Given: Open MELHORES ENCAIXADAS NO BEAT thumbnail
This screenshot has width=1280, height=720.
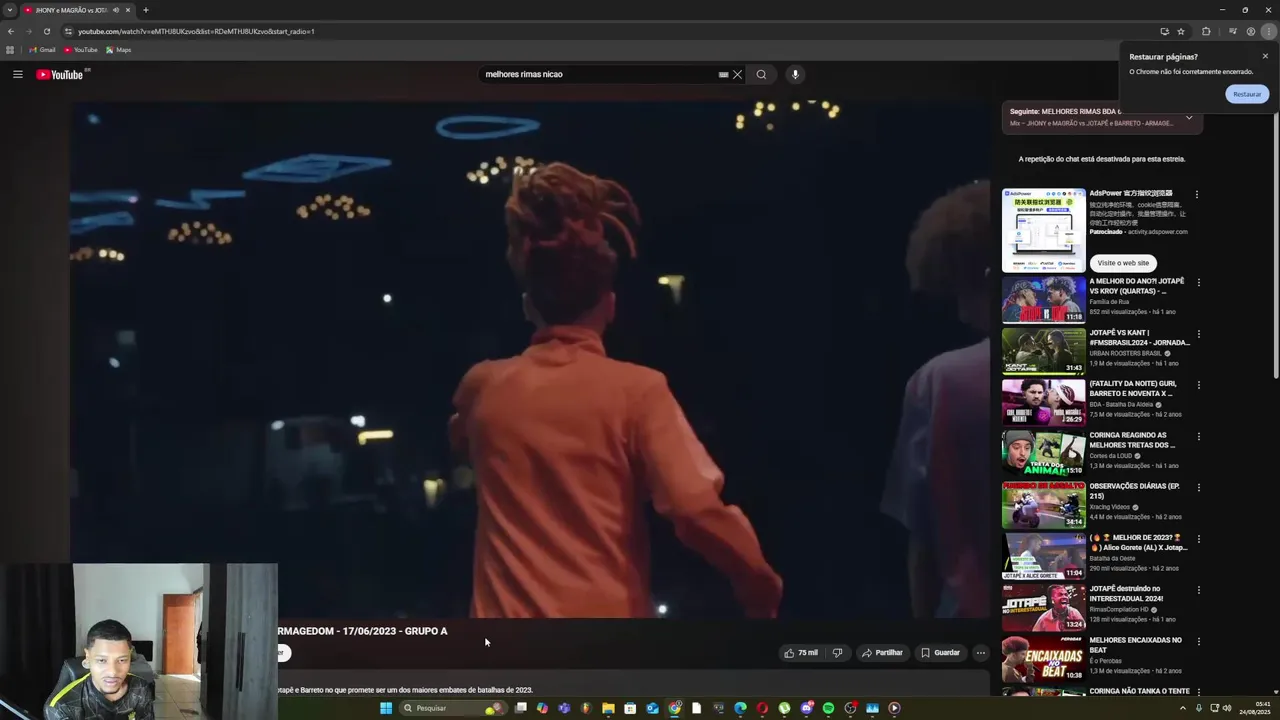Looking at the screenshot, I should click(1043, 659).
